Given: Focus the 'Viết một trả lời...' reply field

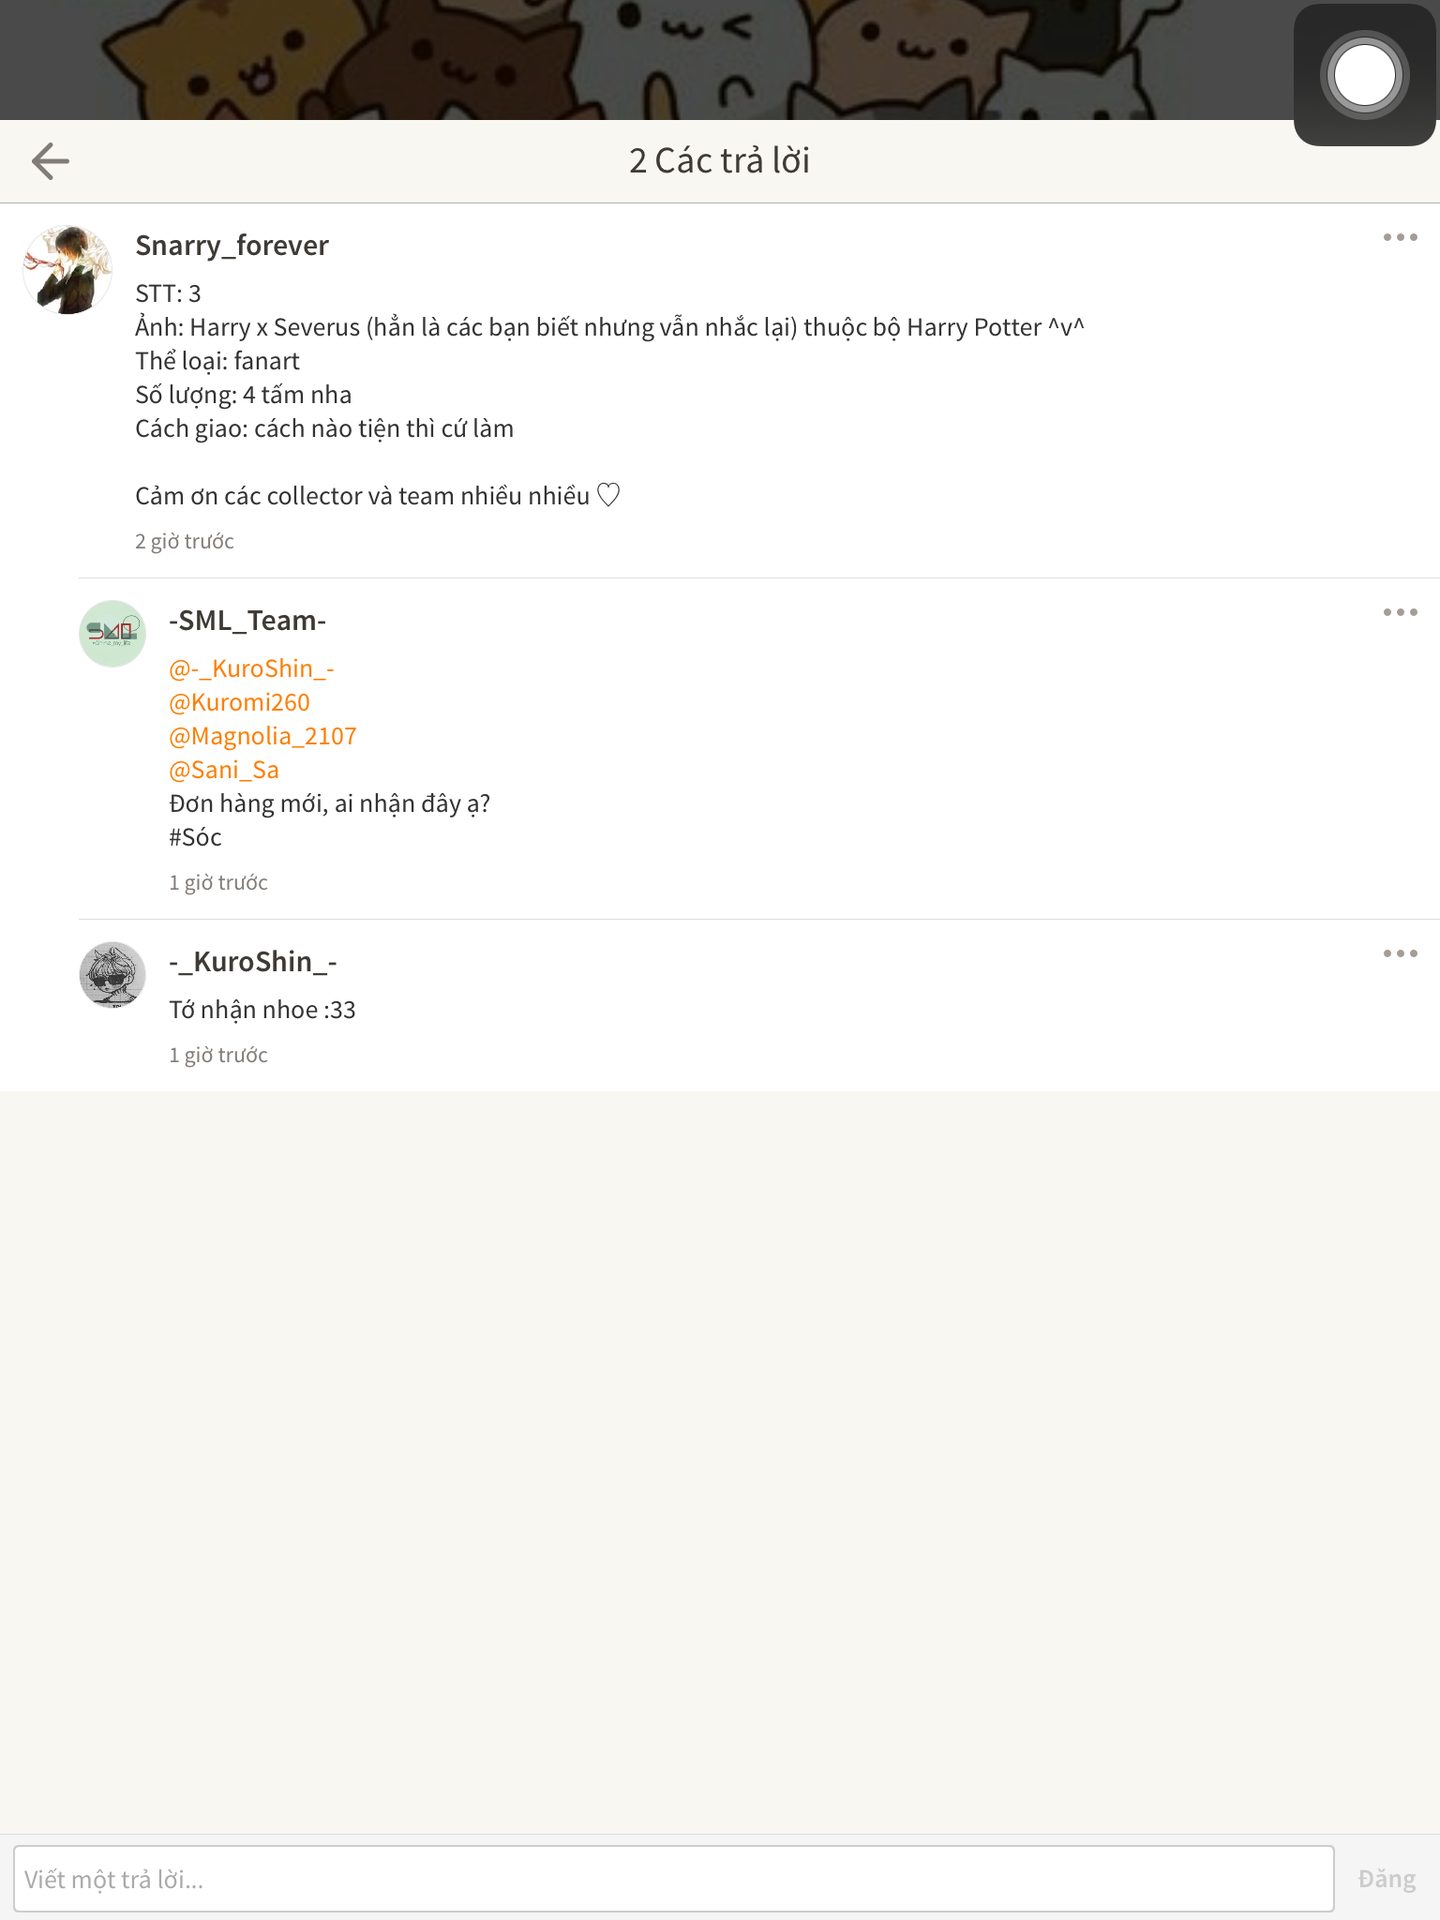Looking at the screenshot, I should pyautogui.click(x=674, y=1879).
